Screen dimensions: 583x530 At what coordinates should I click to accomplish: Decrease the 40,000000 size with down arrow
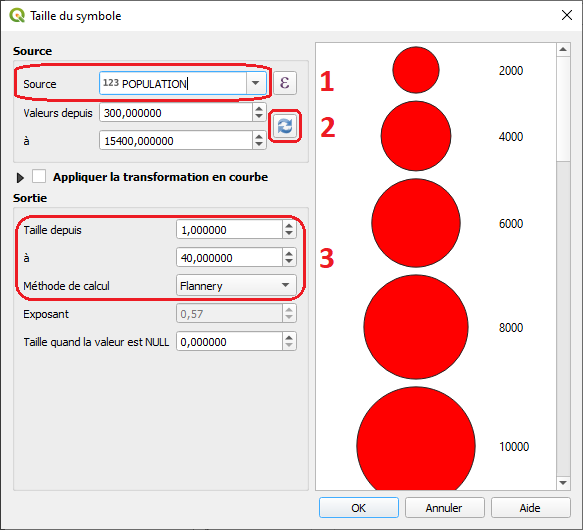tap(289, 262)
